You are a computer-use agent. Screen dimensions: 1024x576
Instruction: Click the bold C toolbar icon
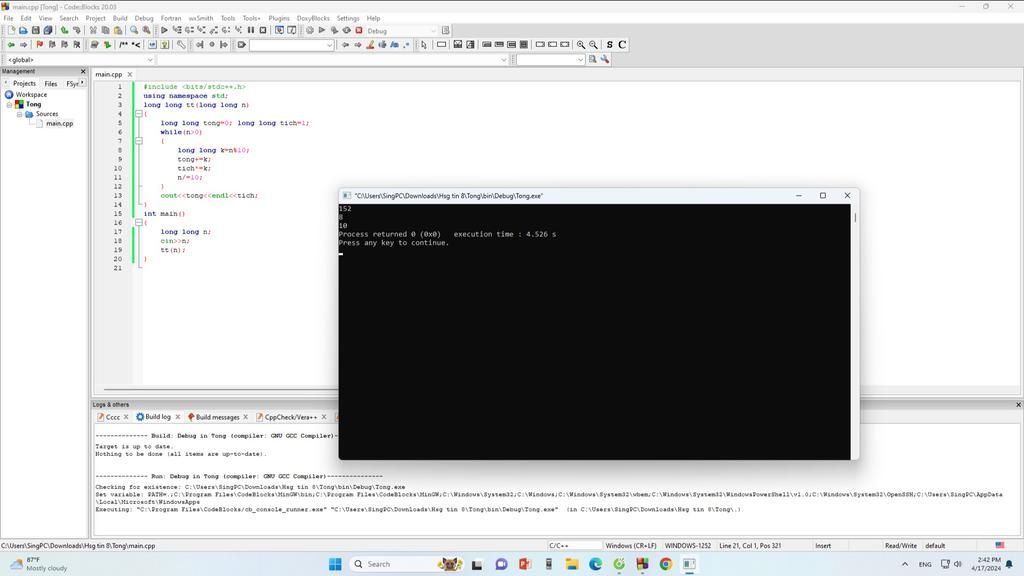[622, 44]
